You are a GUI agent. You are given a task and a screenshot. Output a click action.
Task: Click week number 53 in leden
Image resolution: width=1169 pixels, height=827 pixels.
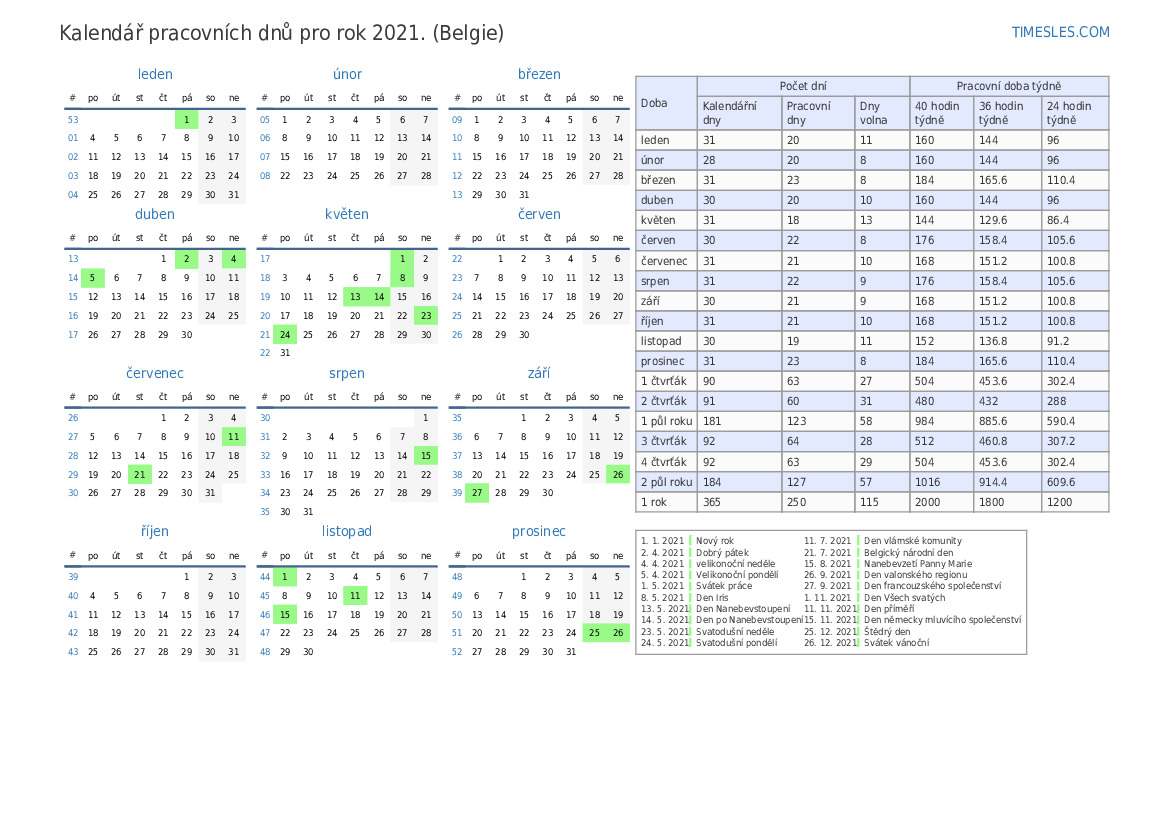[x=73, y=120]
